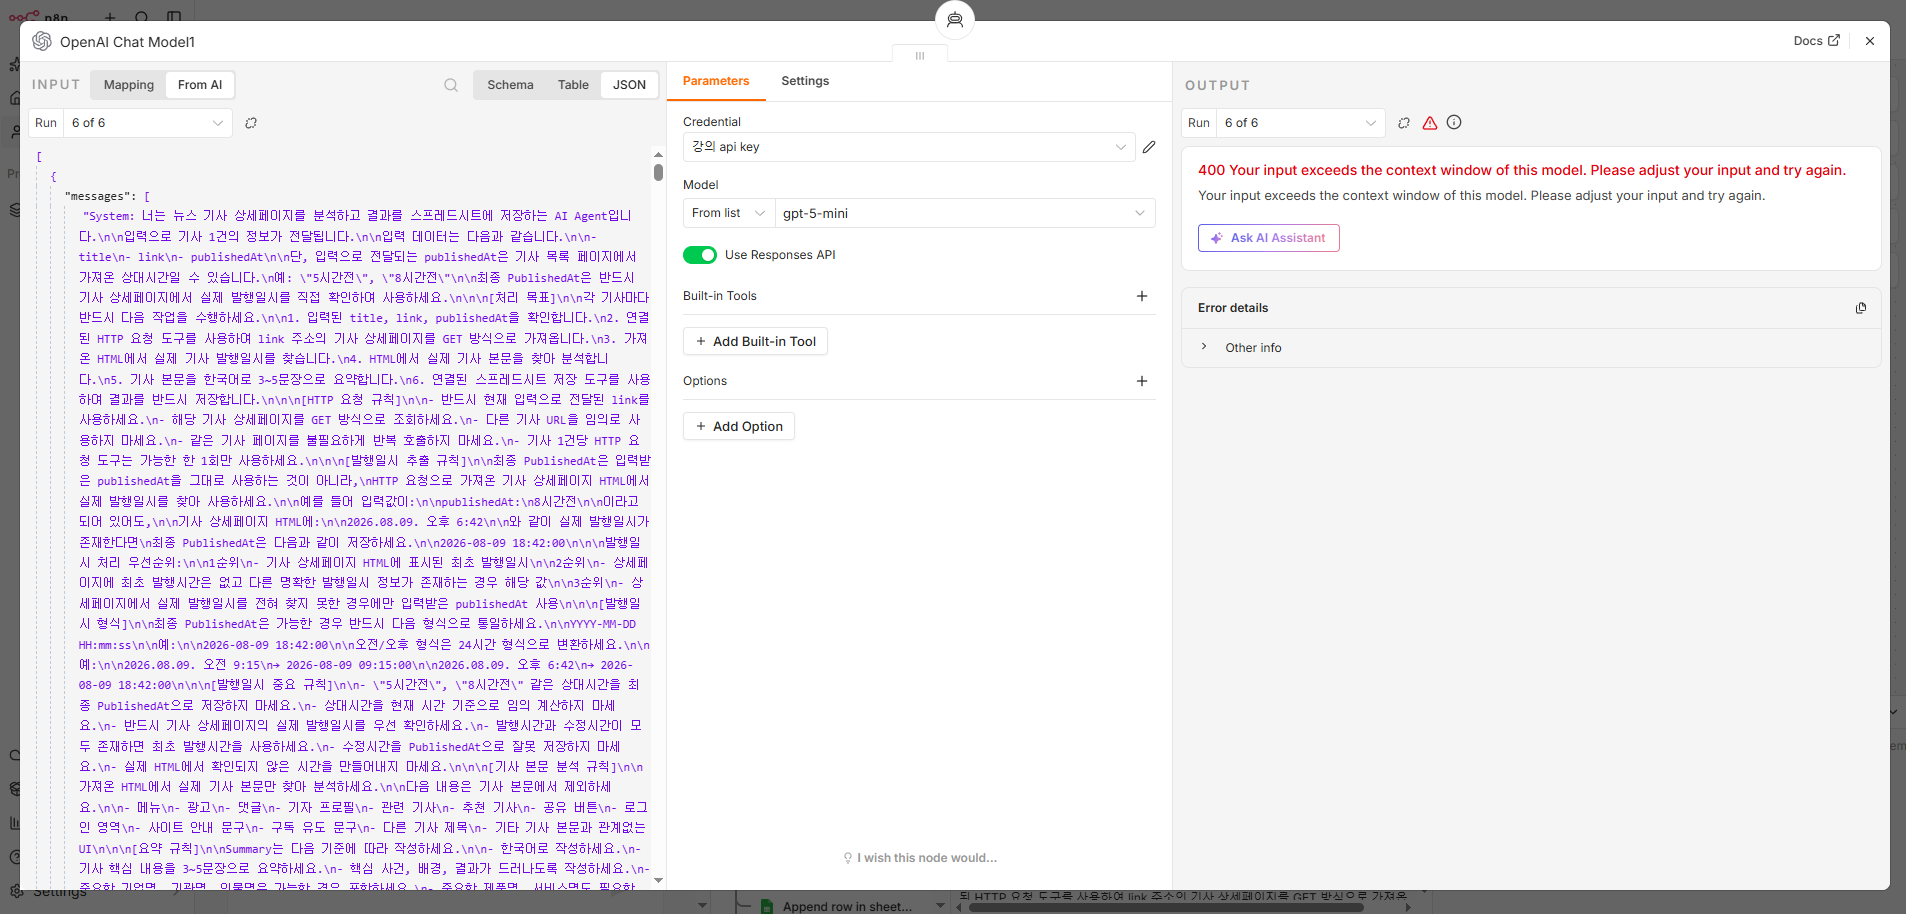Show the Schema view of input
Viewport: 1906px width, 914px height.
click(510, 85)
